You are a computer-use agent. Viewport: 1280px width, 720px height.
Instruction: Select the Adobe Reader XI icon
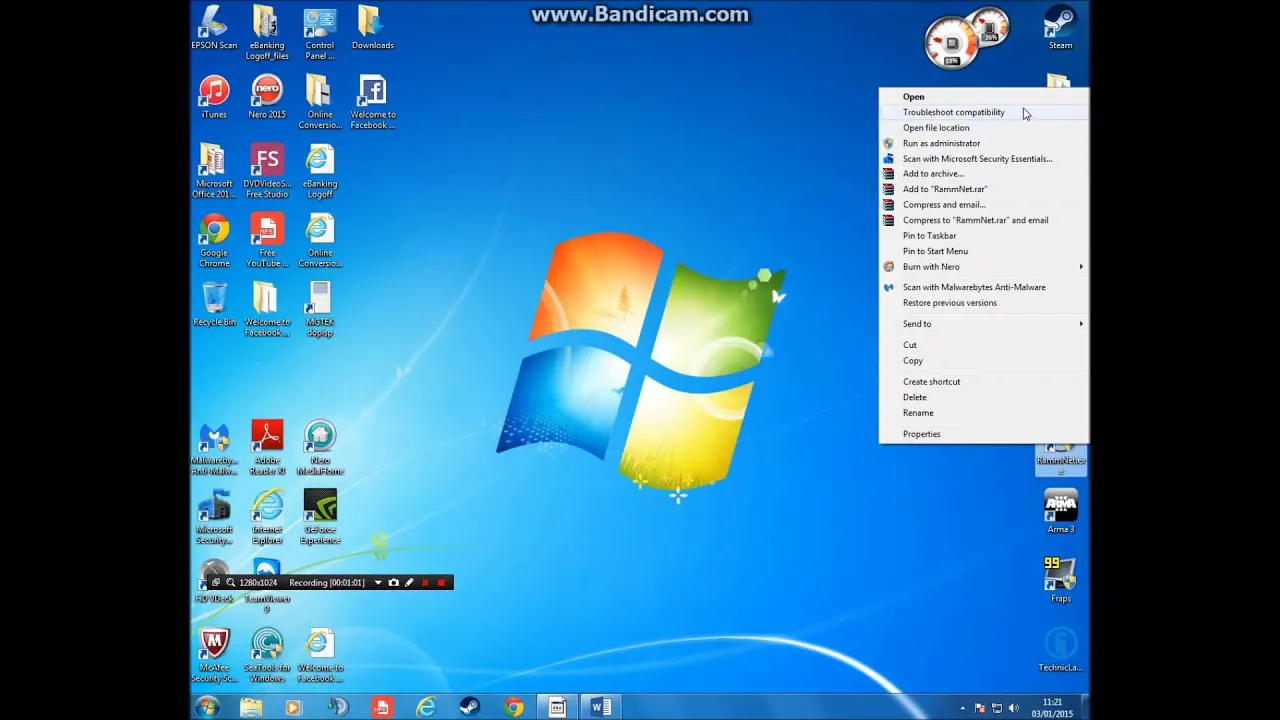[267, 447]
